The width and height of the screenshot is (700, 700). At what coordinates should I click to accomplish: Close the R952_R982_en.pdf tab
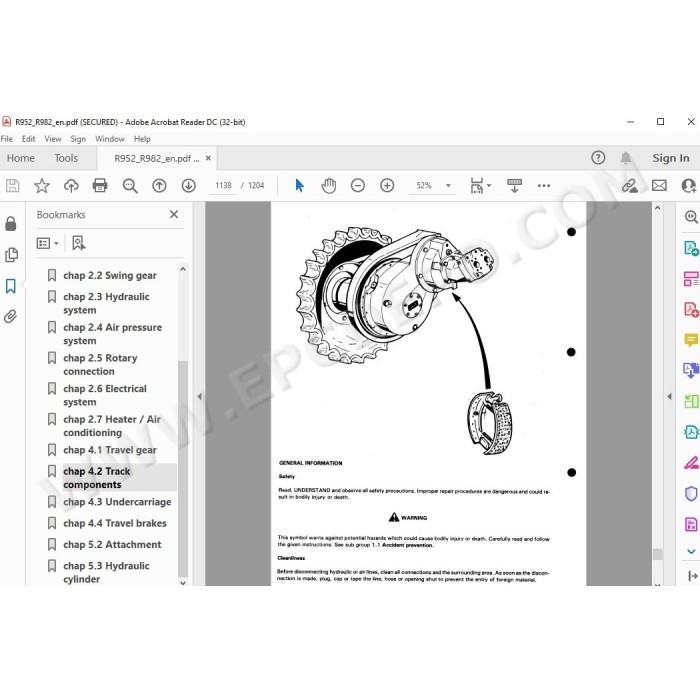[208, 158]
